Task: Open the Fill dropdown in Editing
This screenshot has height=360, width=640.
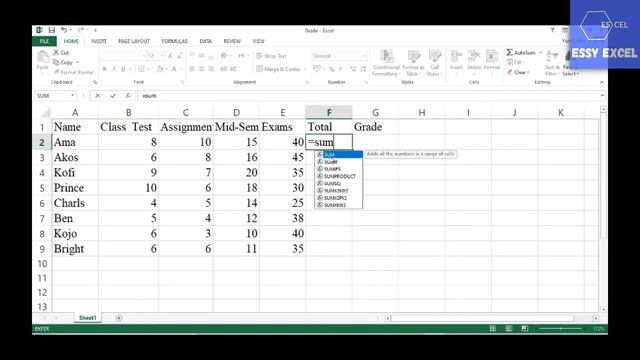Action: point(515,62)
